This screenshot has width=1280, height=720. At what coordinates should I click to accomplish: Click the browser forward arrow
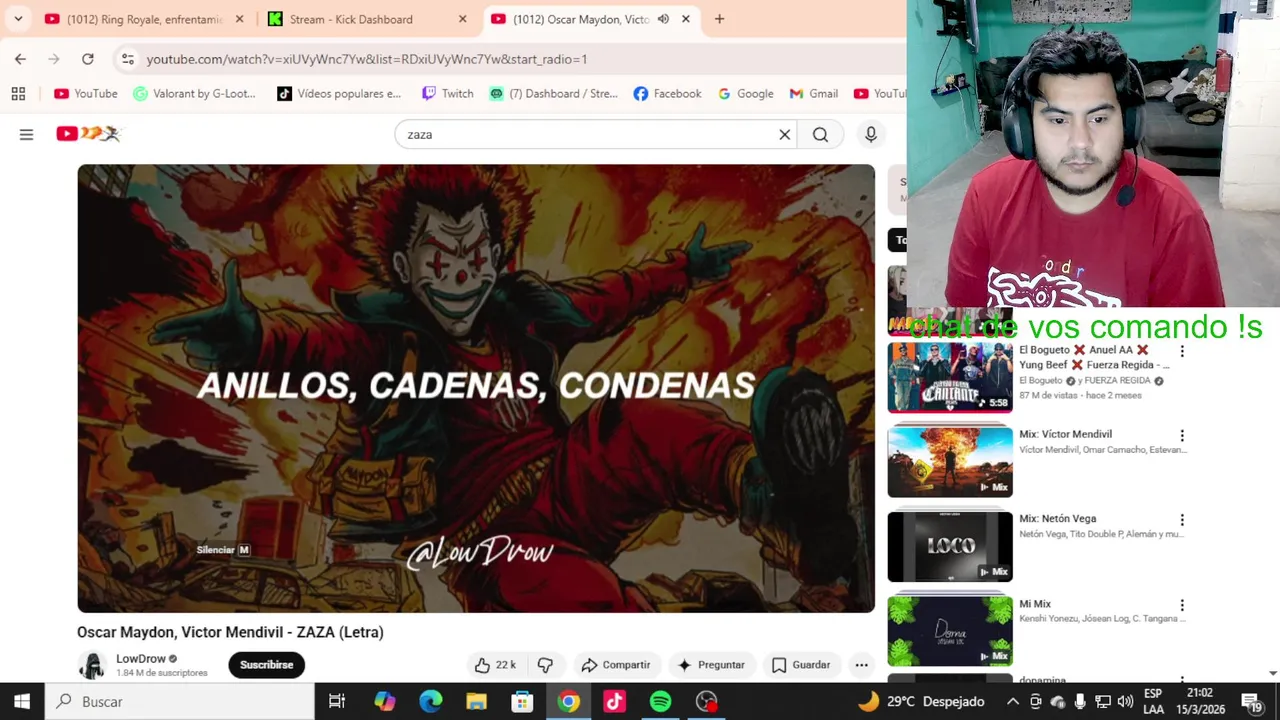click(x=54, y=59)
